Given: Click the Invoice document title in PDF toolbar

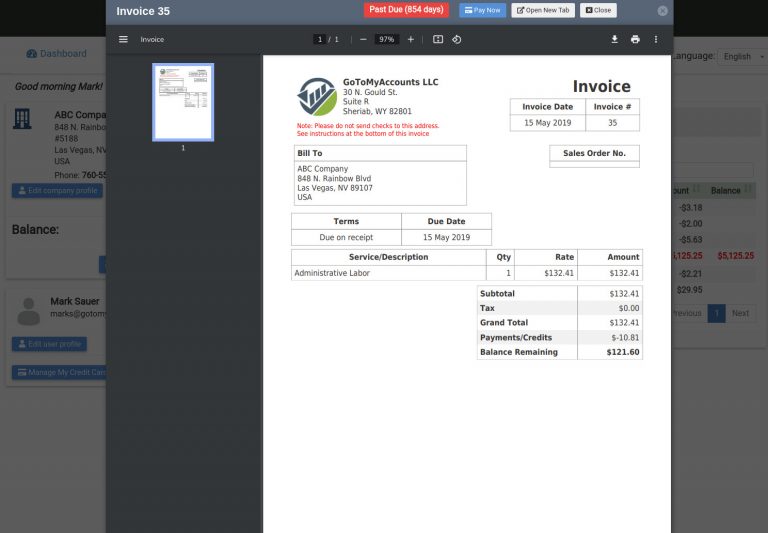Looking at the screenshot, I should (x=152, y=39).
